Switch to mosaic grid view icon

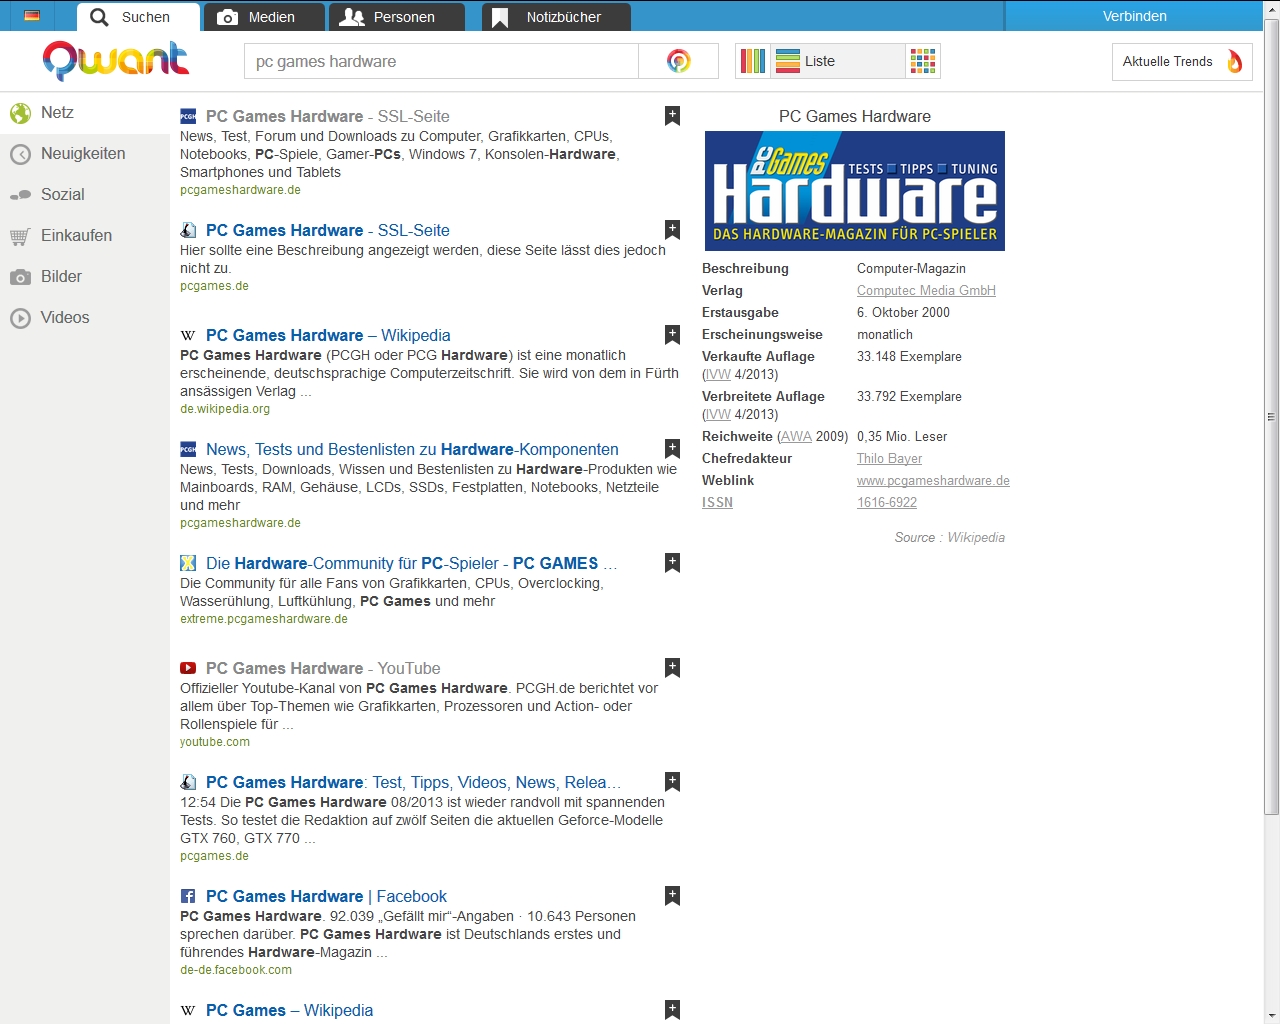click(x=923, y=61)
